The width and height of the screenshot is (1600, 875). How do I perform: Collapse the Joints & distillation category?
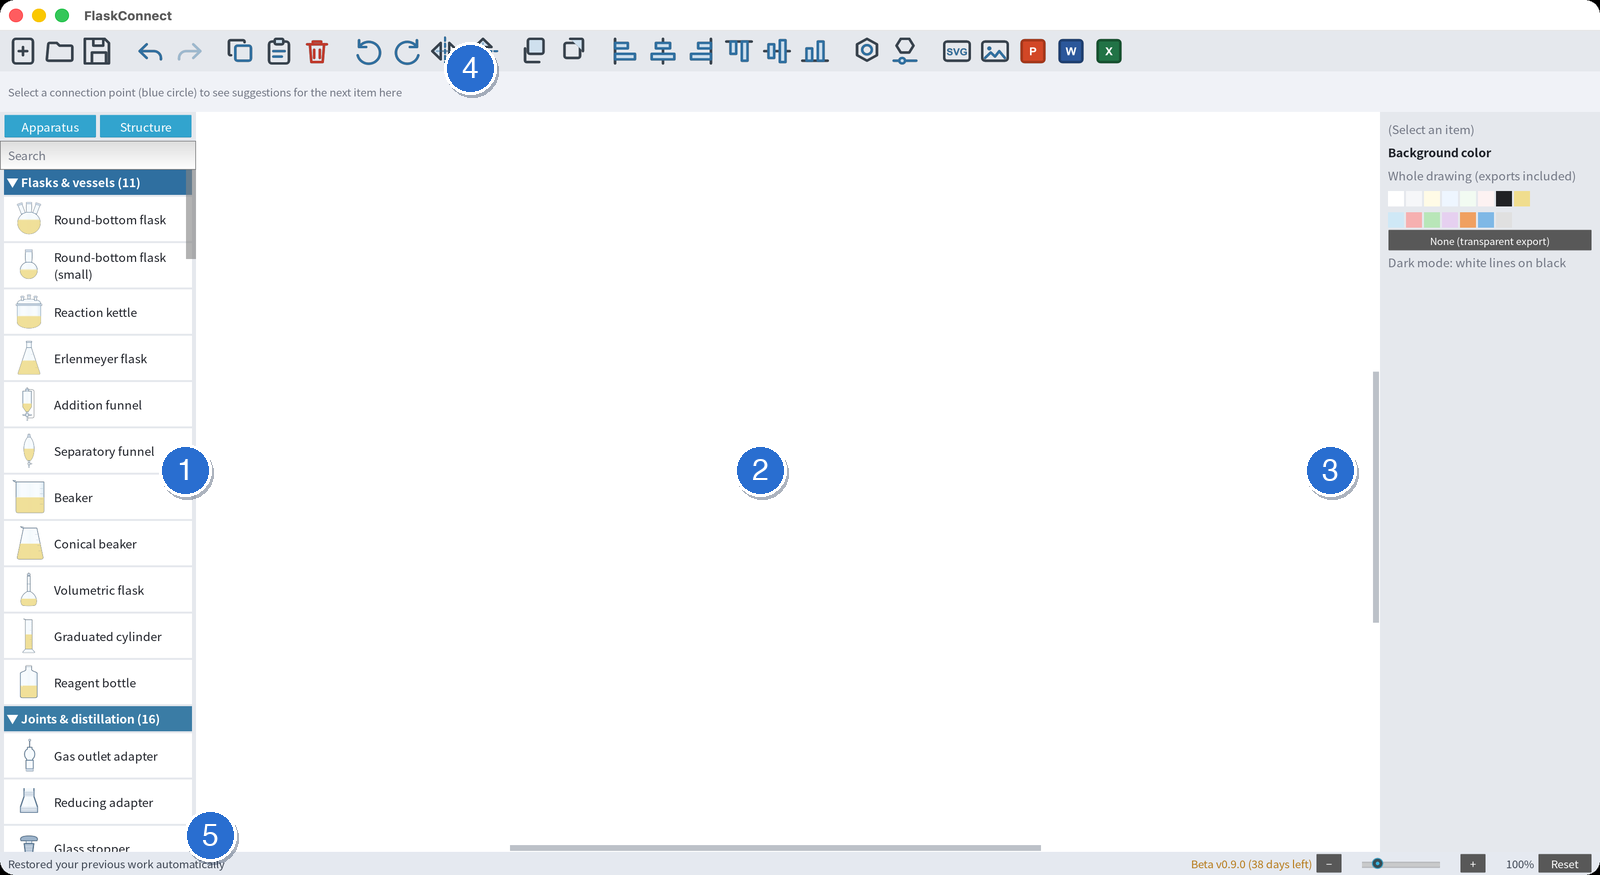(98, 719)
